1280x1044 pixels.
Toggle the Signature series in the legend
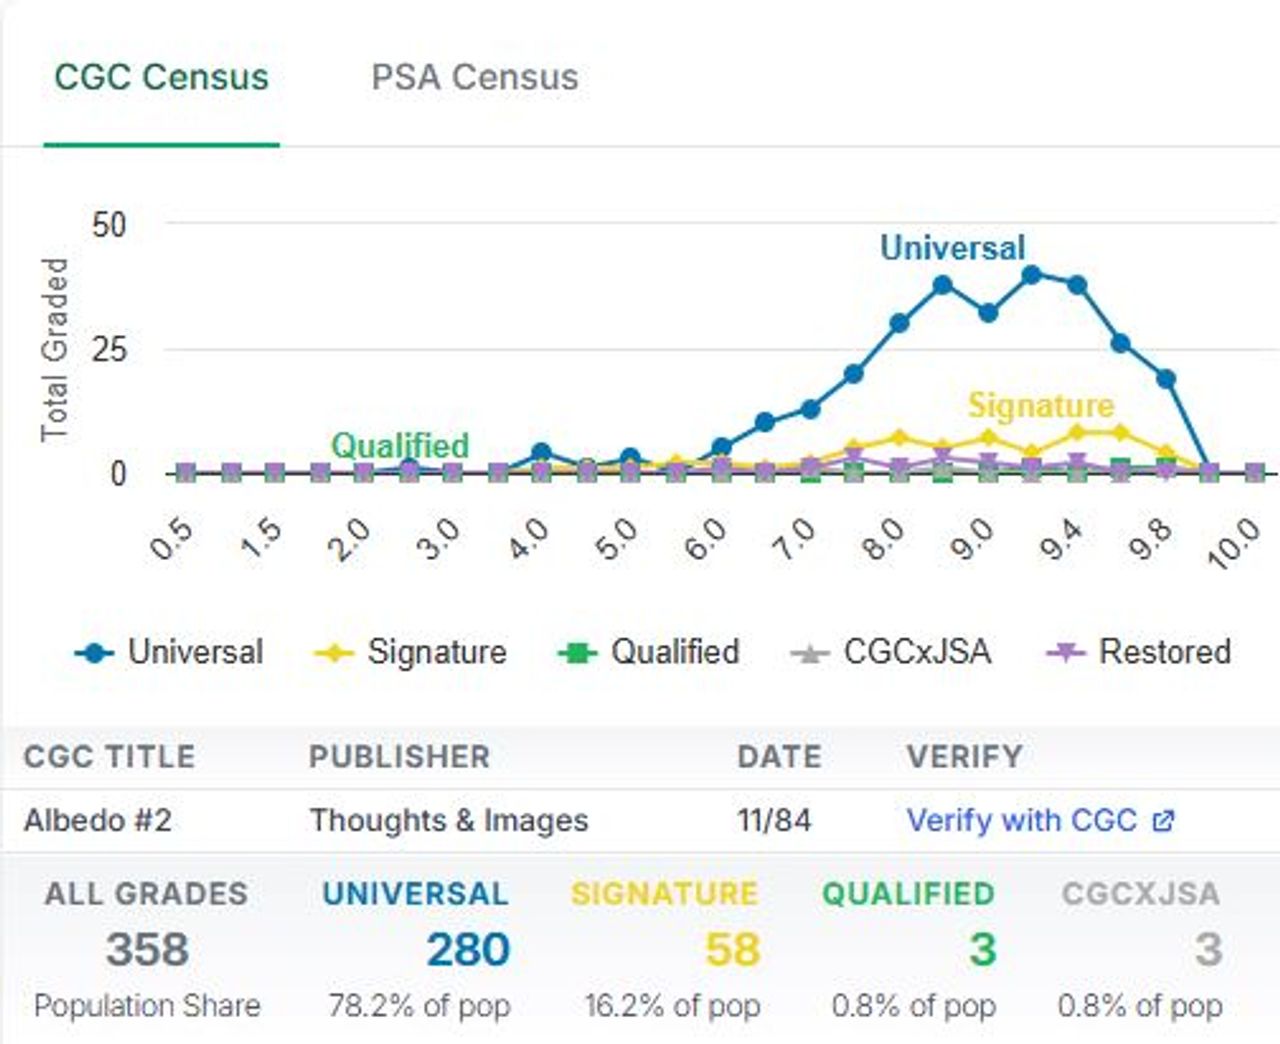[x=437, y=652]
